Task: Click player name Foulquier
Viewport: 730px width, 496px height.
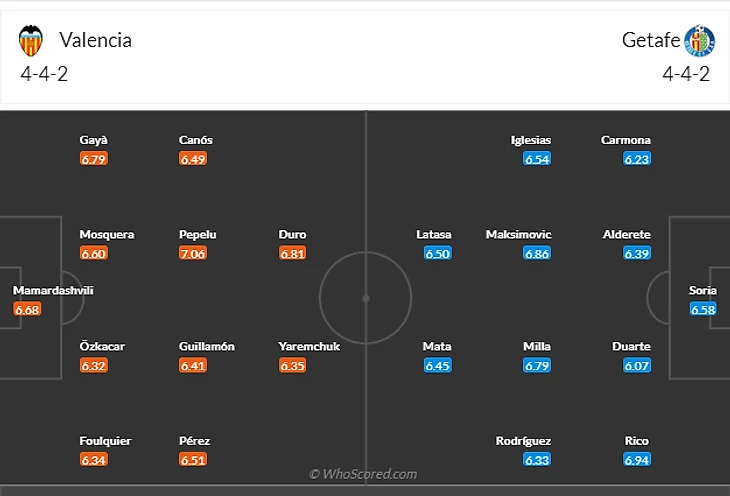Action: pos(105,441)
